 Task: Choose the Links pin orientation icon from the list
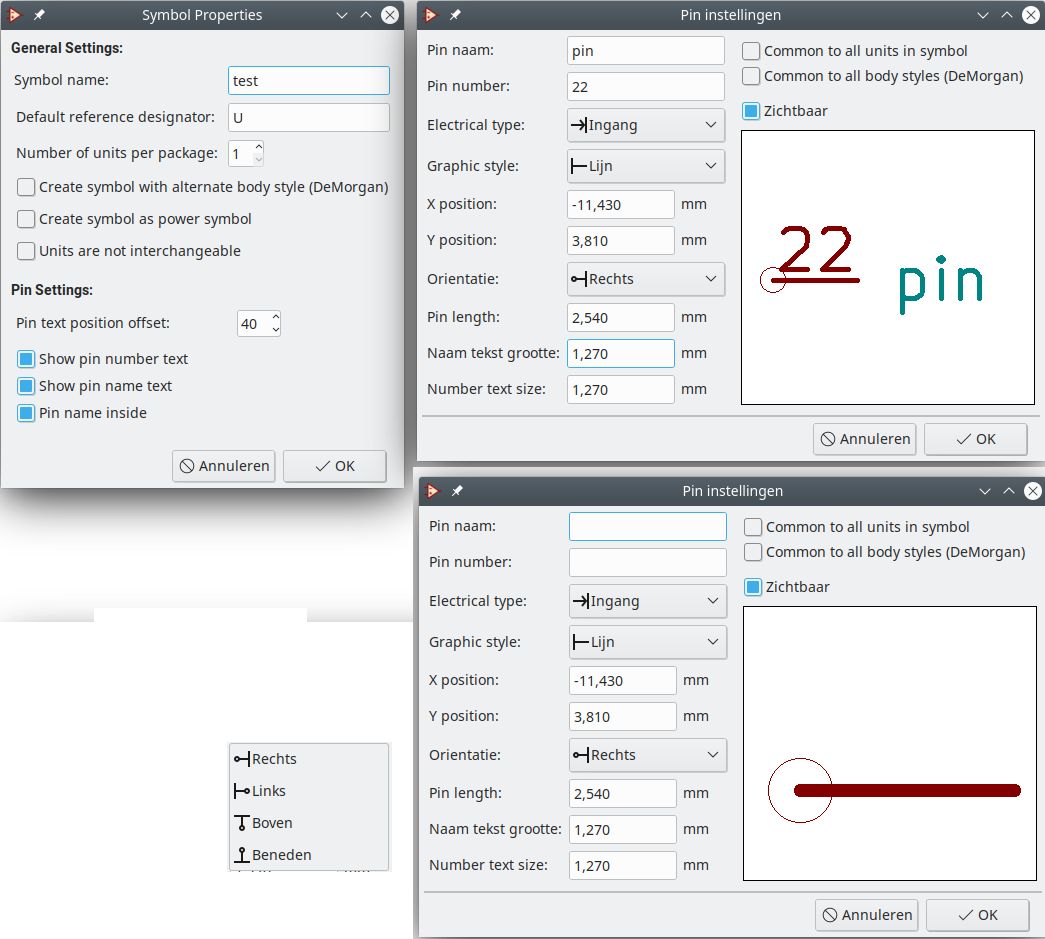coord(242,791)
